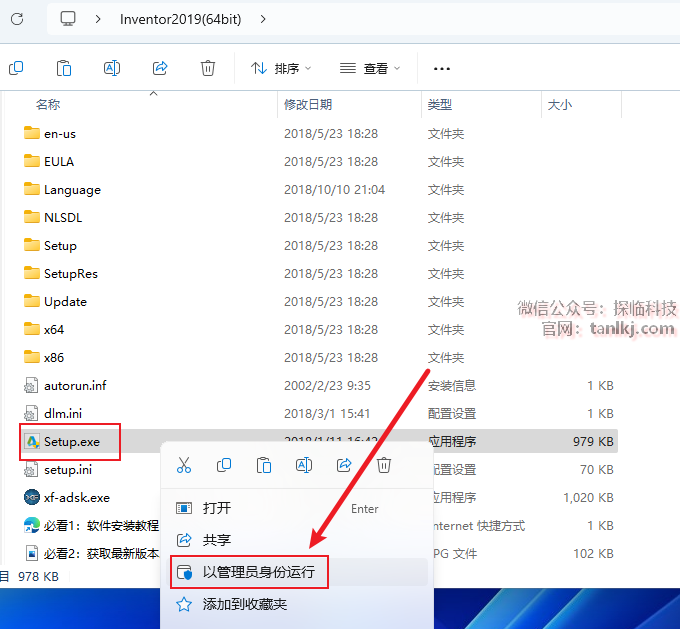Select the 必看1:软件安装教程 shortcut
Image resolution: width=680 pixels, height=629 pixels.
point(92,525)
